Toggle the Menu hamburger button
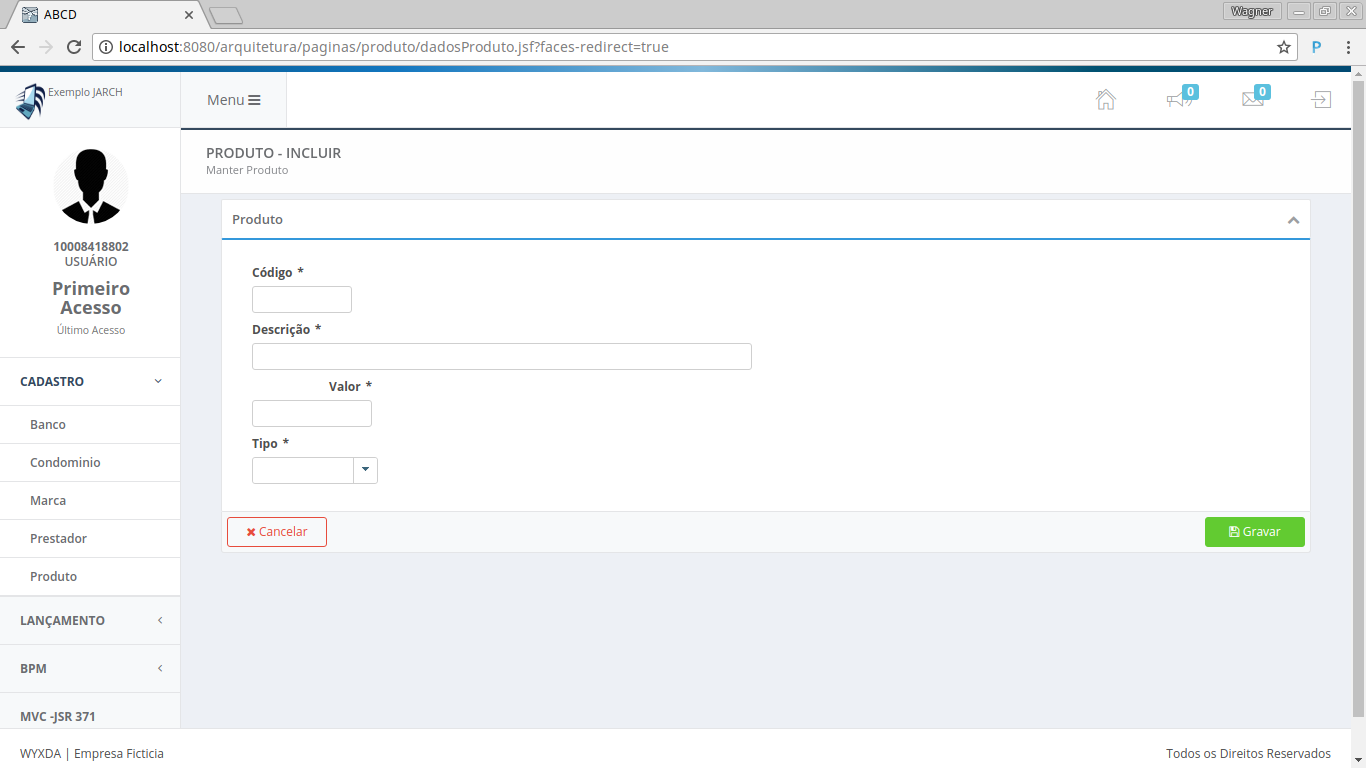 (x=233, y=100)
